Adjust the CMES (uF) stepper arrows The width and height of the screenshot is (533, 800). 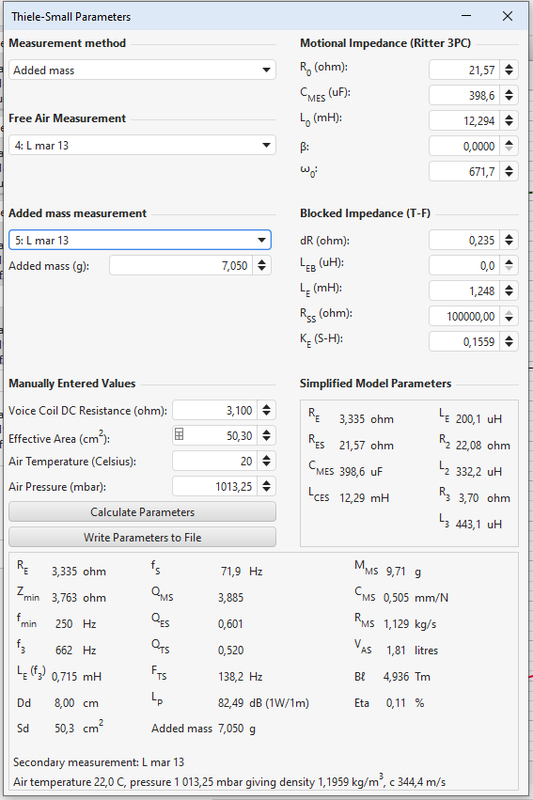[x=509, y=95]
